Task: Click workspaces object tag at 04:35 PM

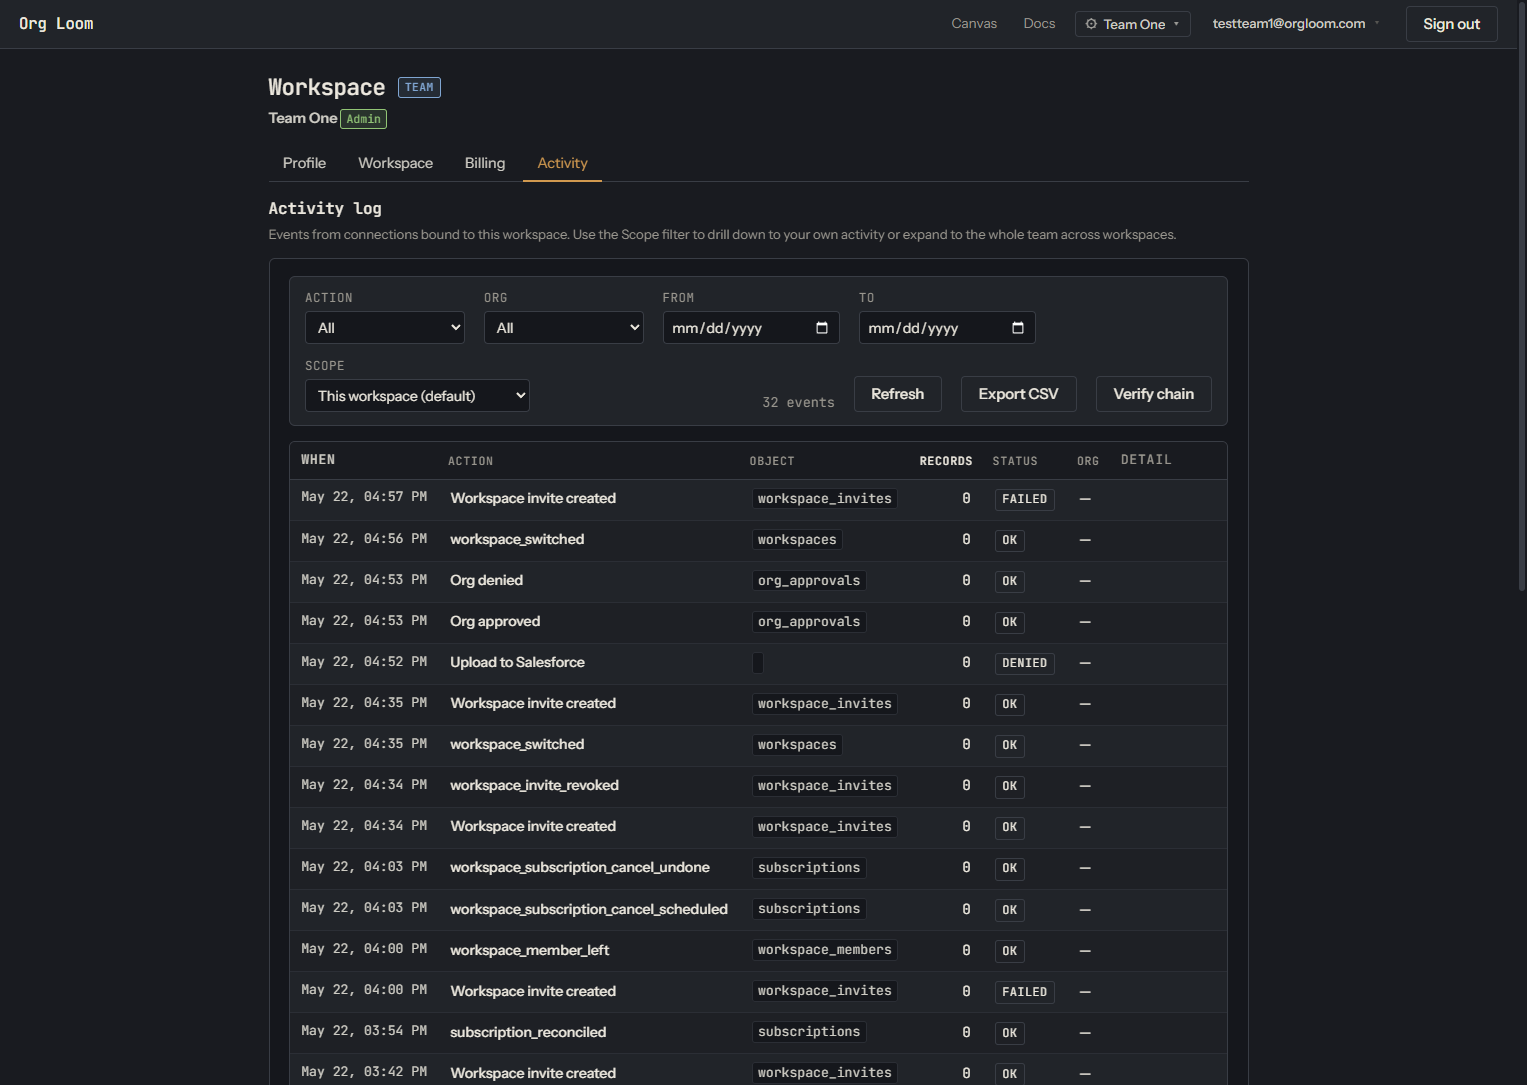Action: point(796,745)
